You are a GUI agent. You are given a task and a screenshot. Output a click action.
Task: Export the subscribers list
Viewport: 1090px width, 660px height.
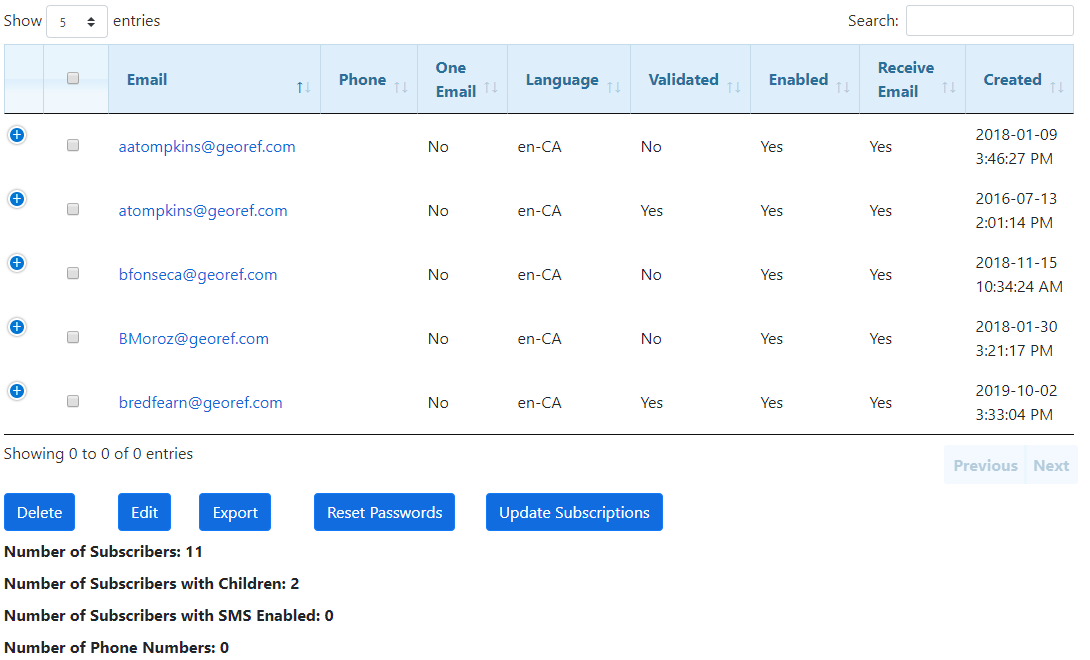[235, 512]
